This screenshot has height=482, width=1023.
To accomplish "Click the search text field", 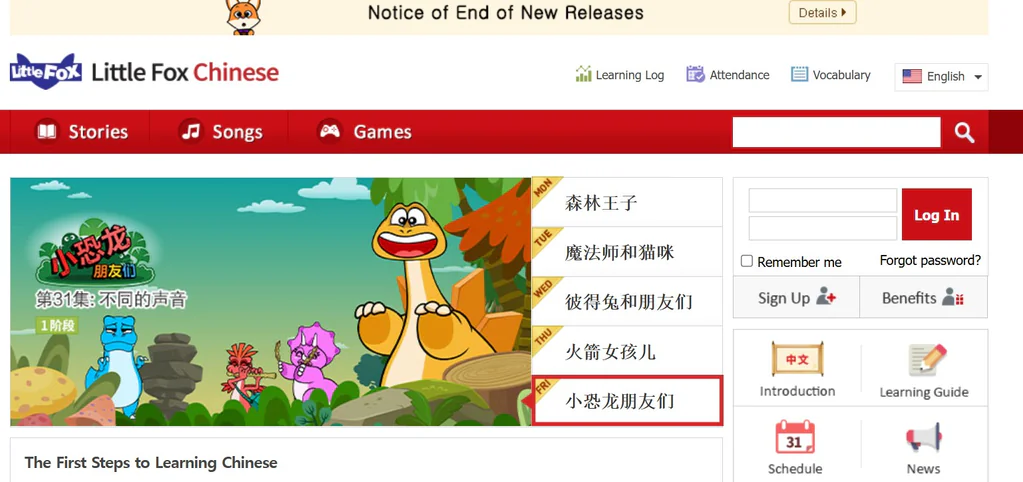I will 836,132.
